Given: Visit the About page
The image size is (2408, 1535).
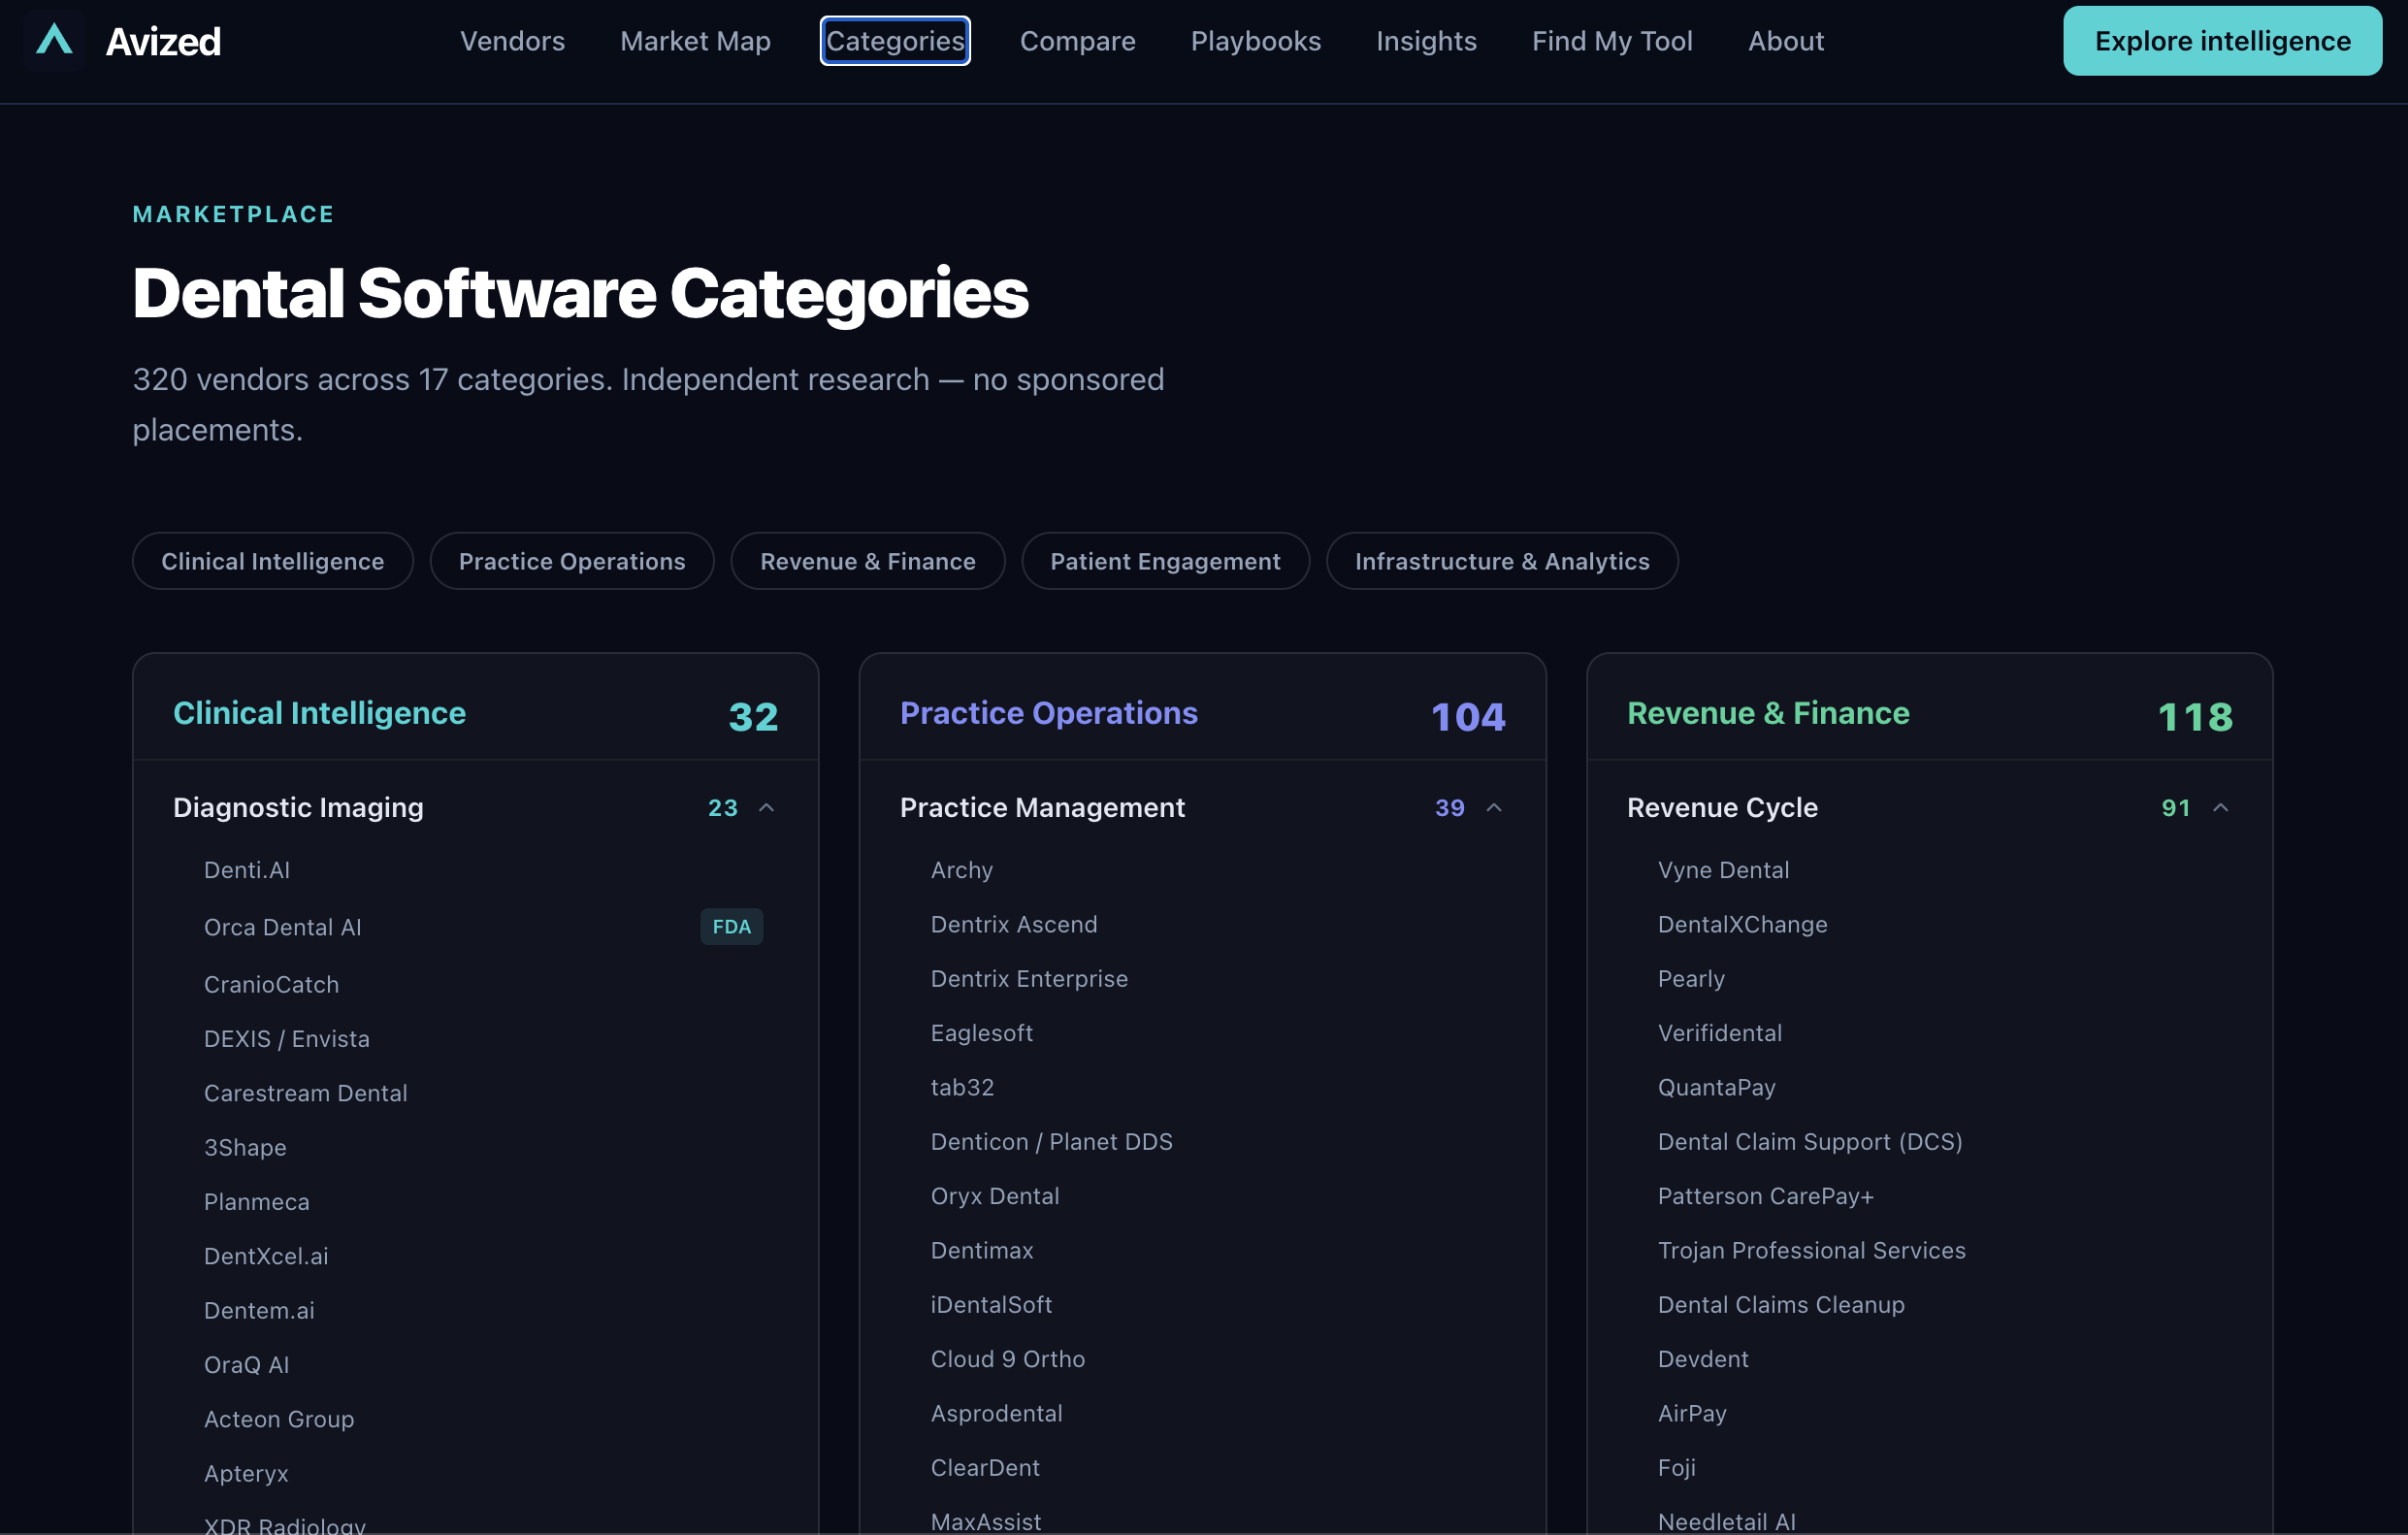Looking at the screenshot, I should (x=1785, y=41).
